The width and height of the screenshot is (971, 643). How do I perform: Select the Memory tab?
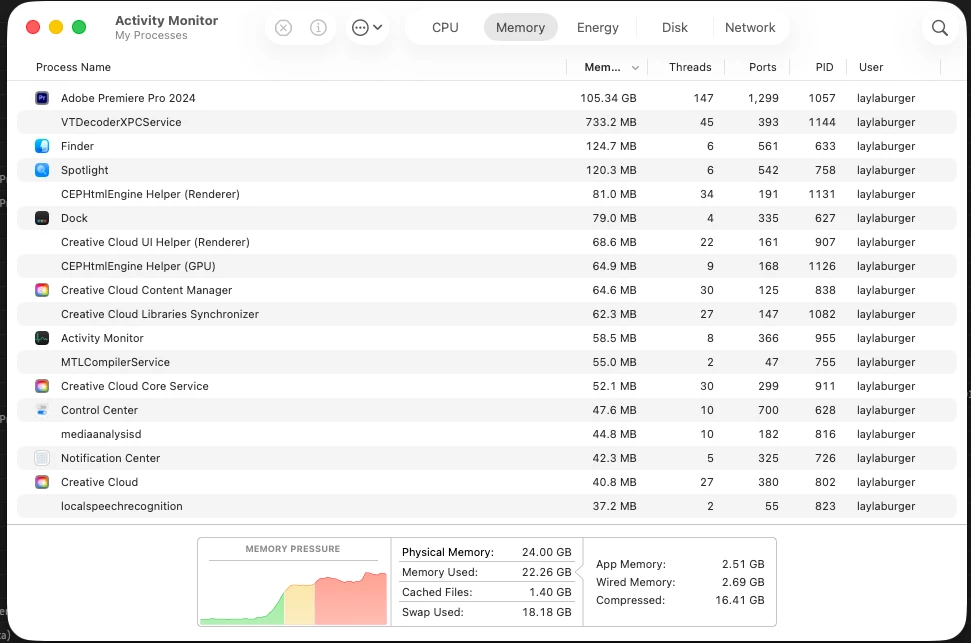[x=520, y=28]
